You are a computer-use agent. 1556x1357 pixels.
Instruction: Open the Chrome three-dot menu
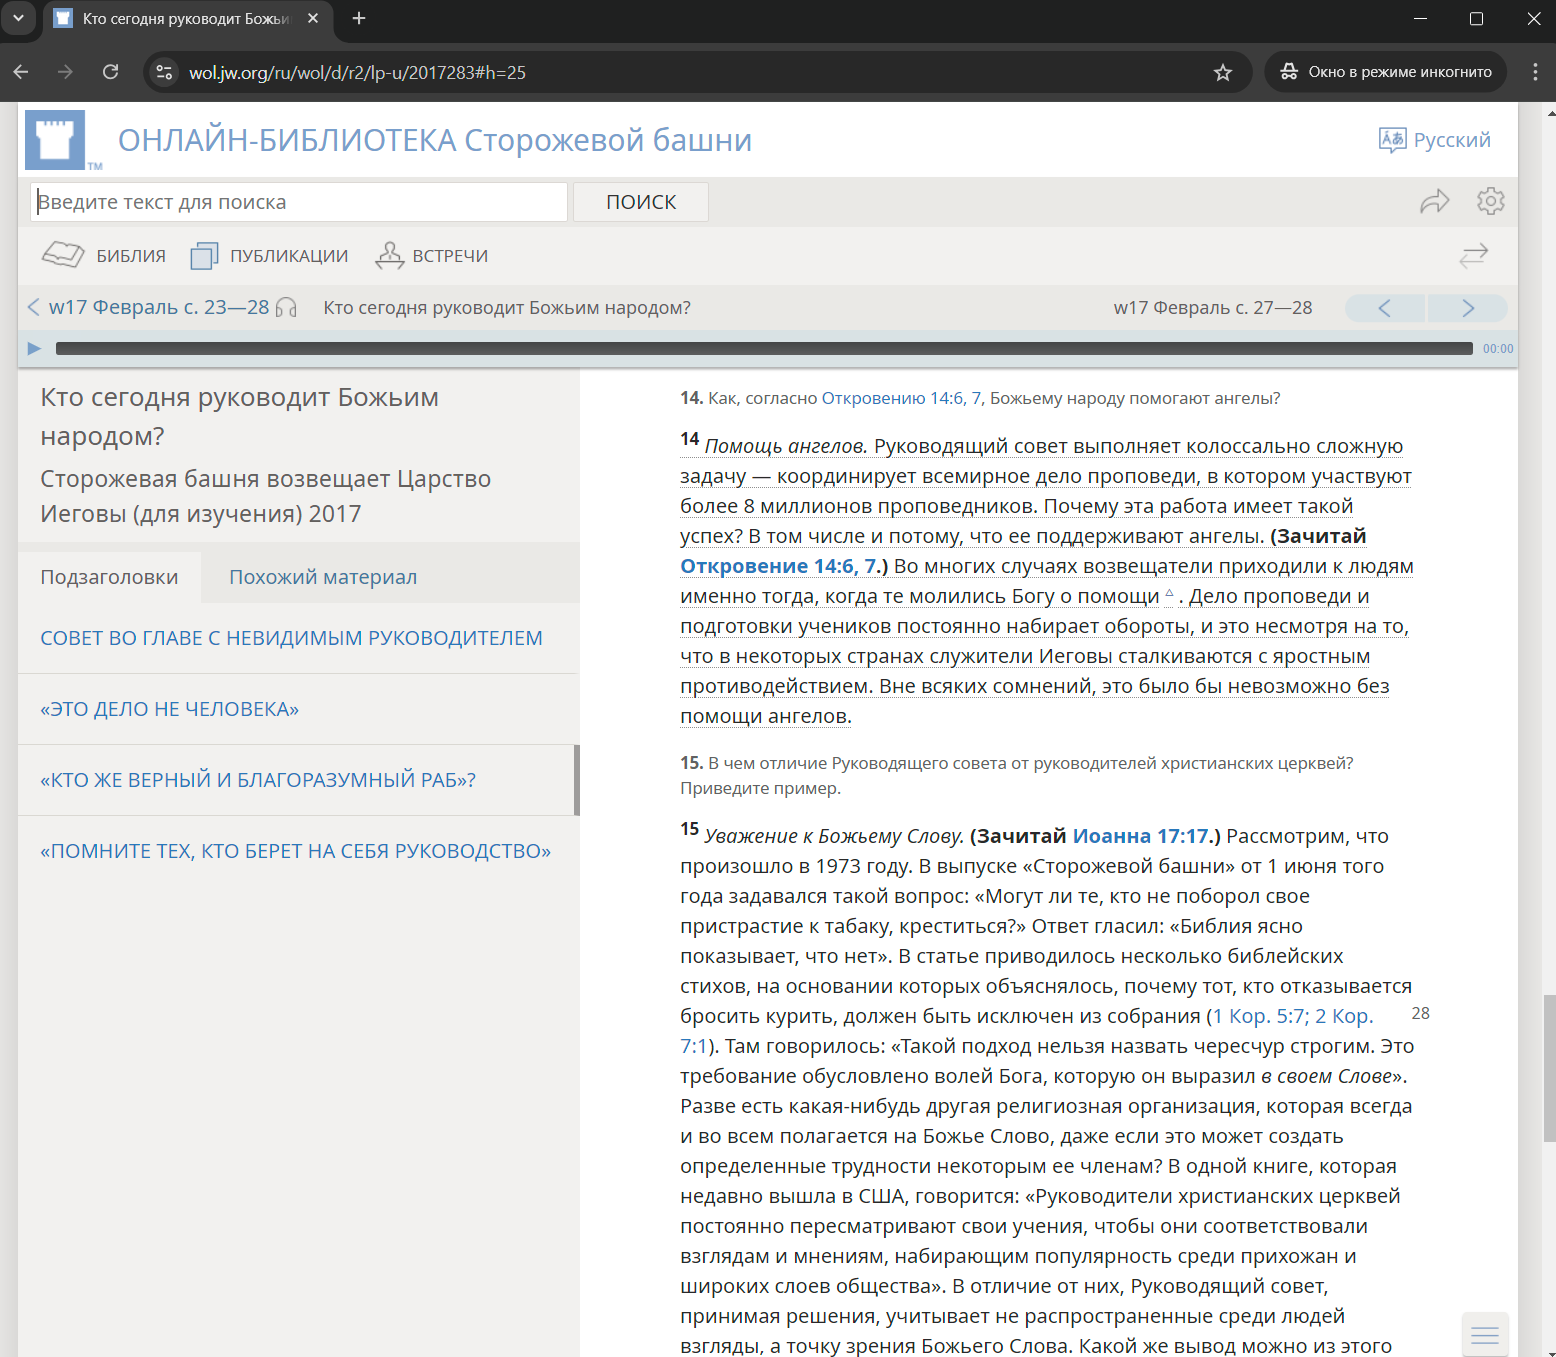coord(1534,72)
